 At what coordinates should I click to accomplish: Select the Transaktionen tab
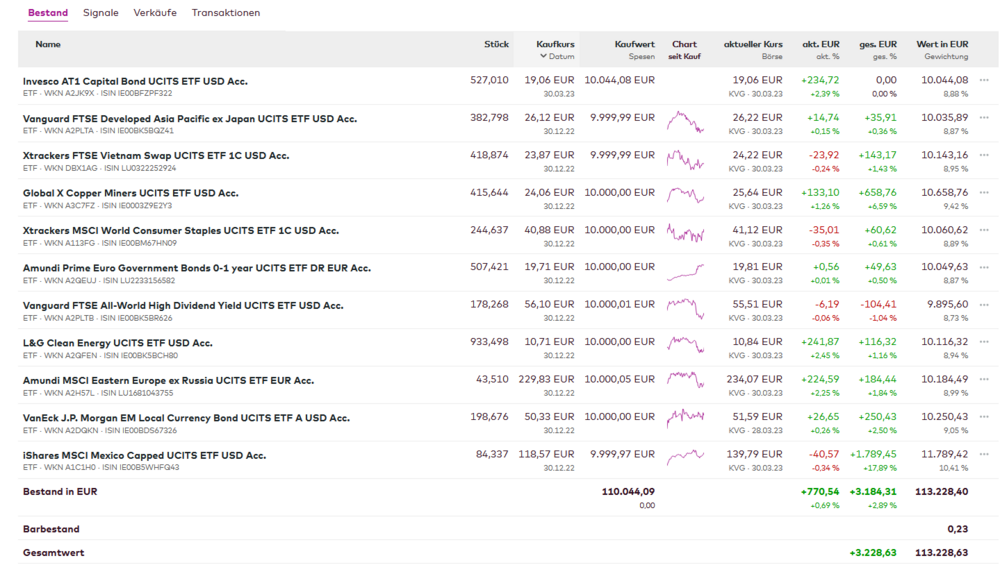[x=226, y=13]
